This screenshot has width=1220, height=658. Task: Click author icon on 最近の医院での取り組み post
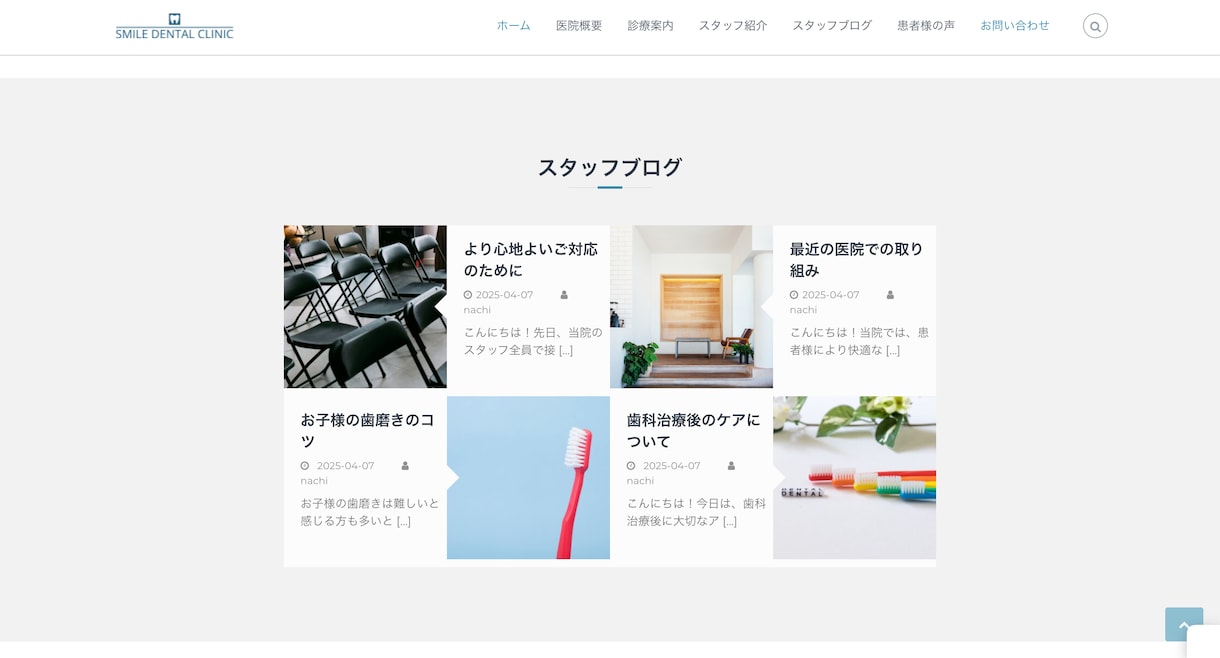(890, 295)
